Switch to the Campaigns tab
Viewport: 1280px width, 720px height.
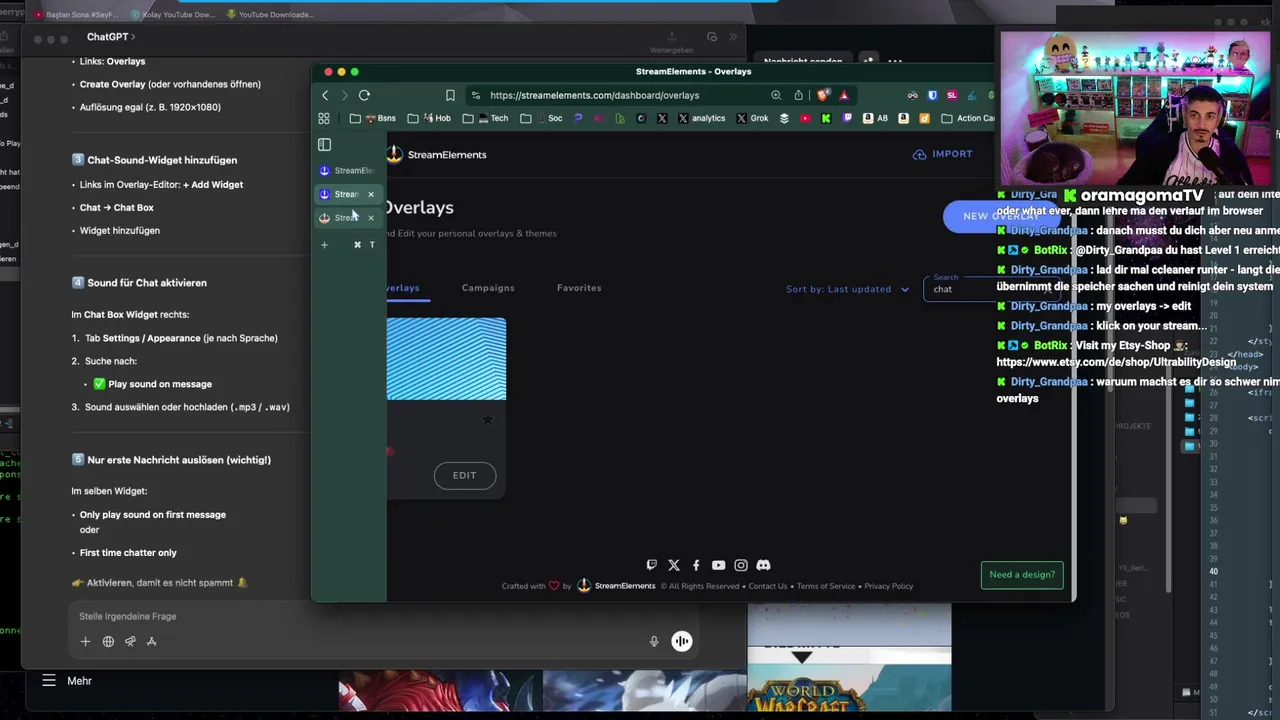pyautogui.click(x=488, y=288)
